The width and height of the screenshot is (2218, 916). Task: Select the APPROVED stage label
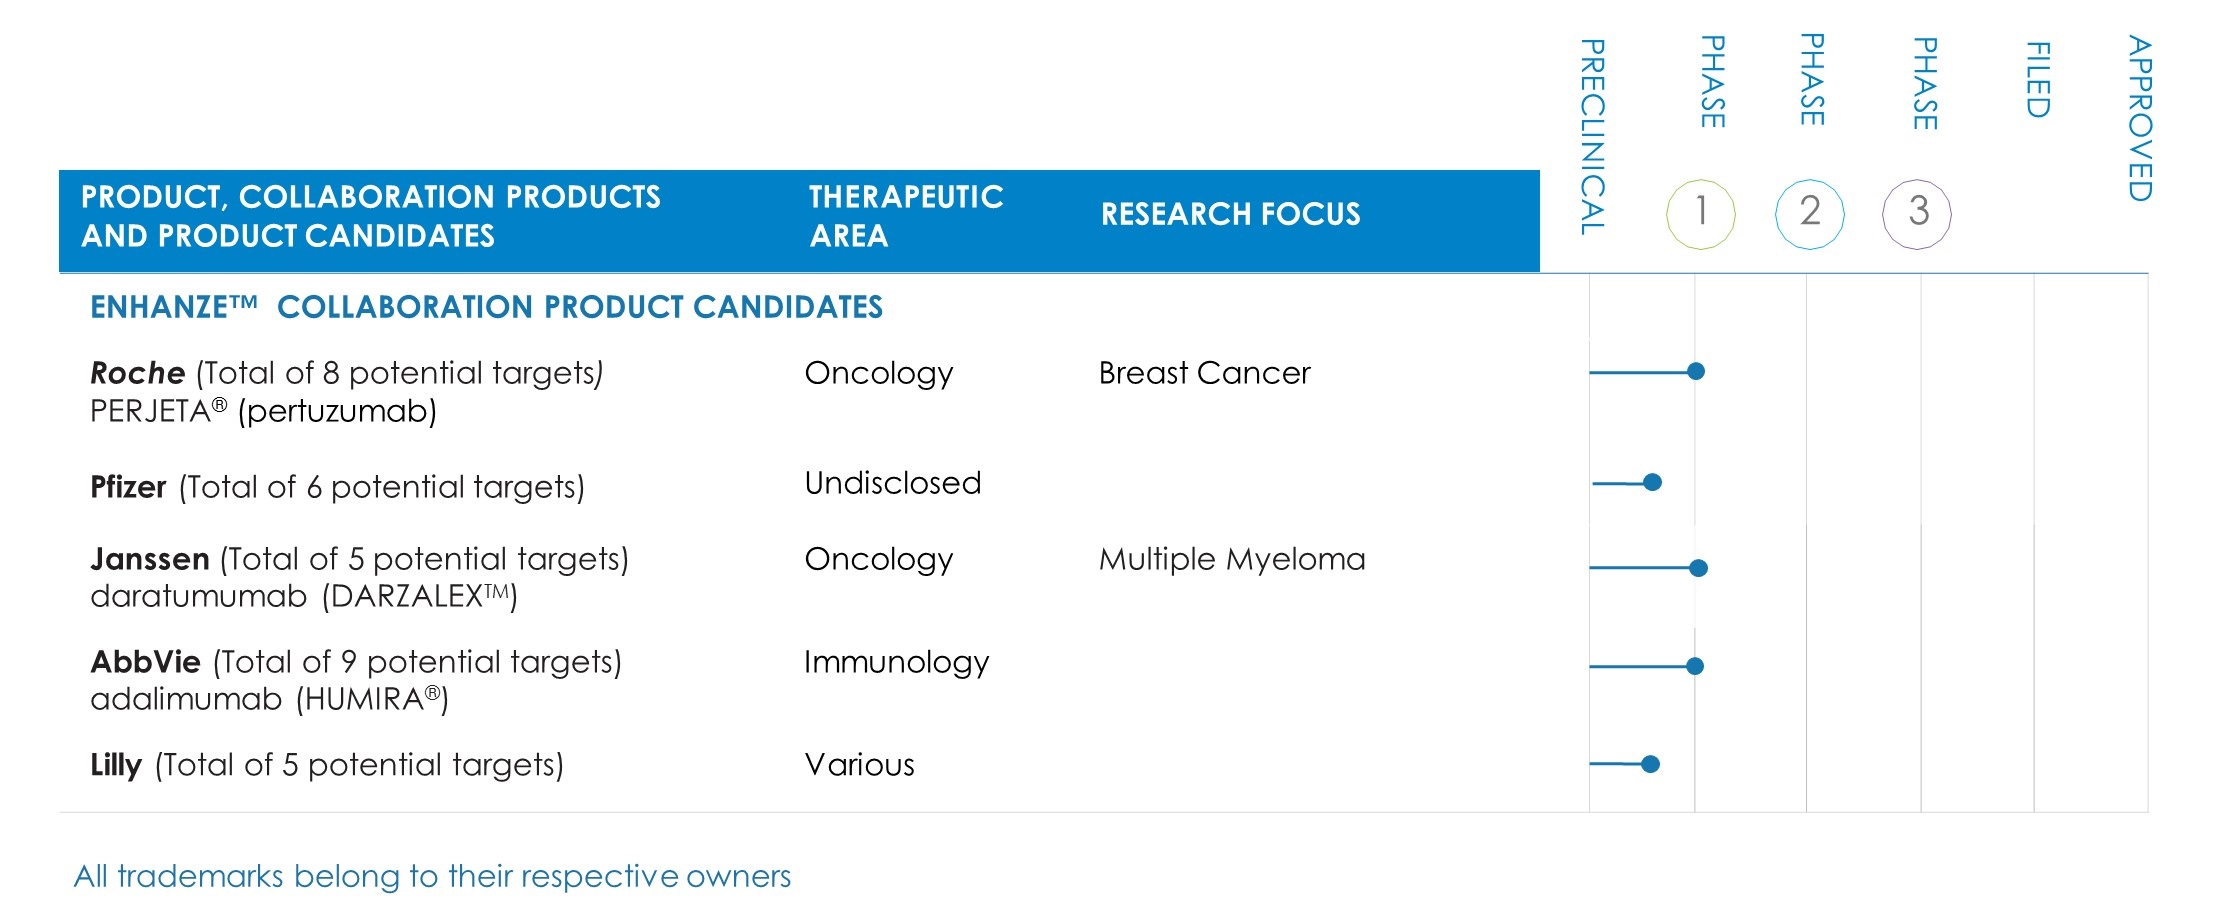(2139, 118)
